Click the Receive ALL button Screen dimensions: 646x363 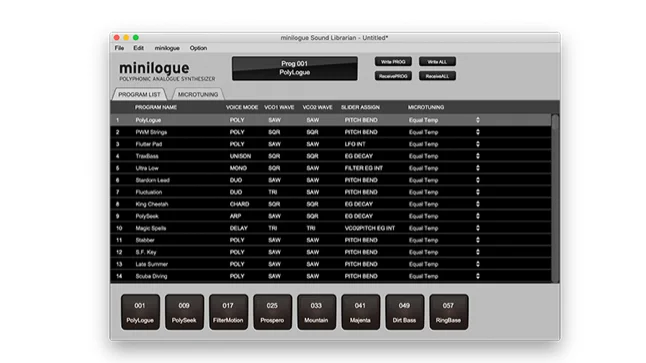click(437, 76)
